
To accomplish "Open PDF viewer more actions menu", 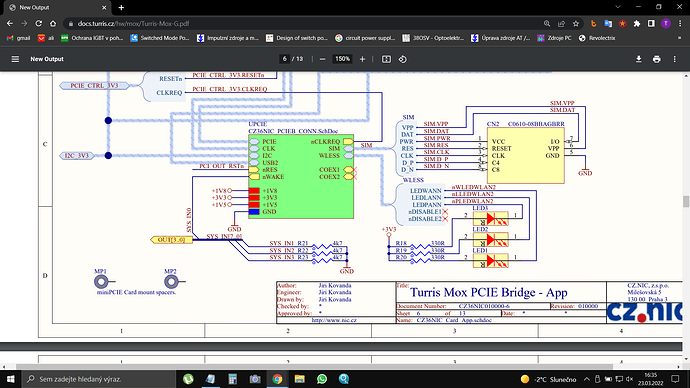I will pos(675,59).
